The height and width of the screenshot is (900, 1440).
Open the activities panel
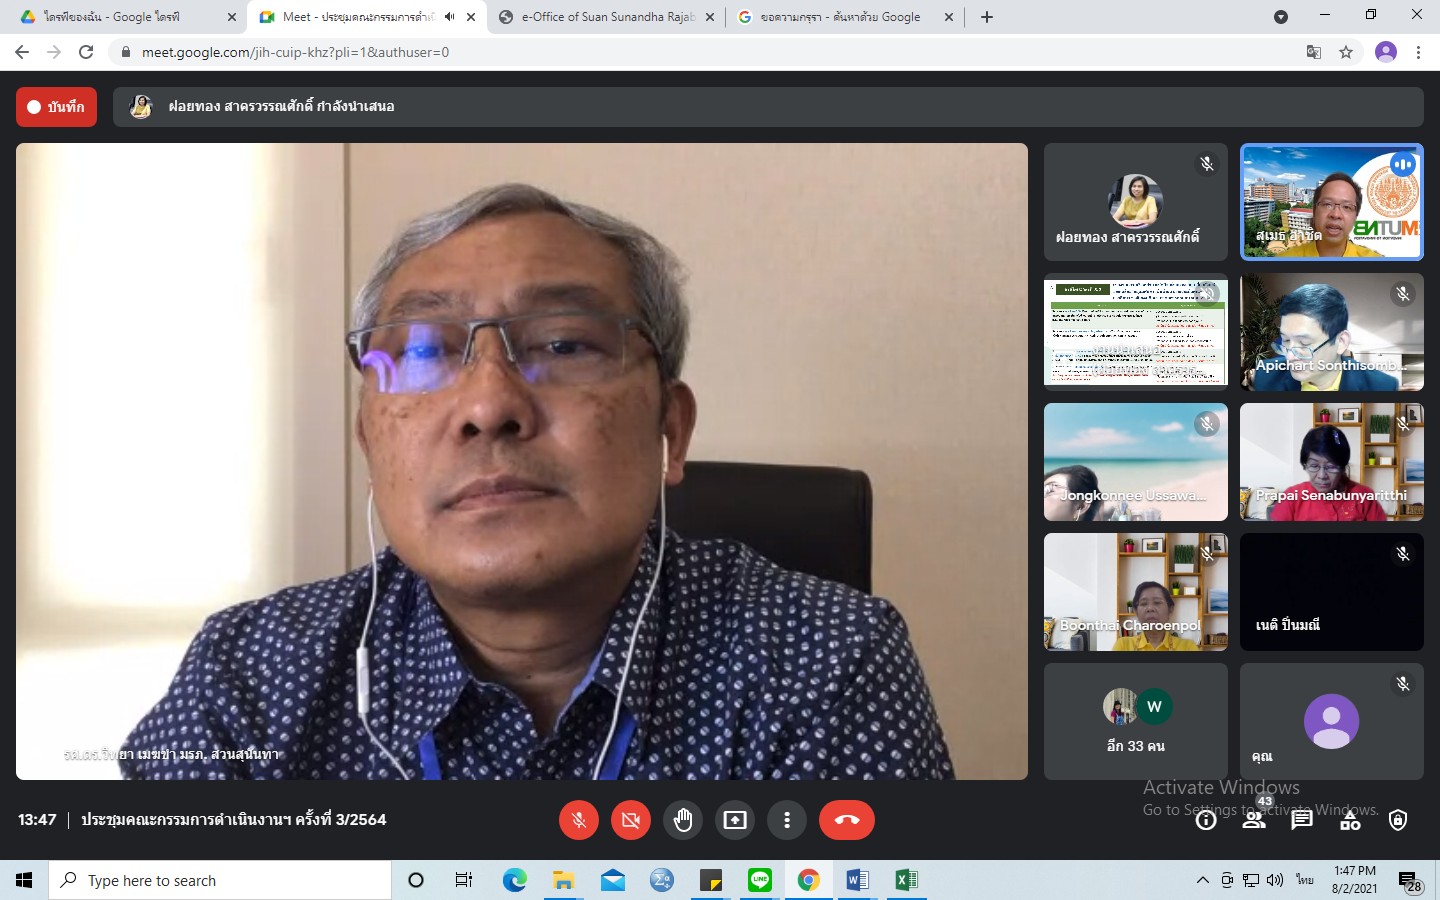point(1350,820)
